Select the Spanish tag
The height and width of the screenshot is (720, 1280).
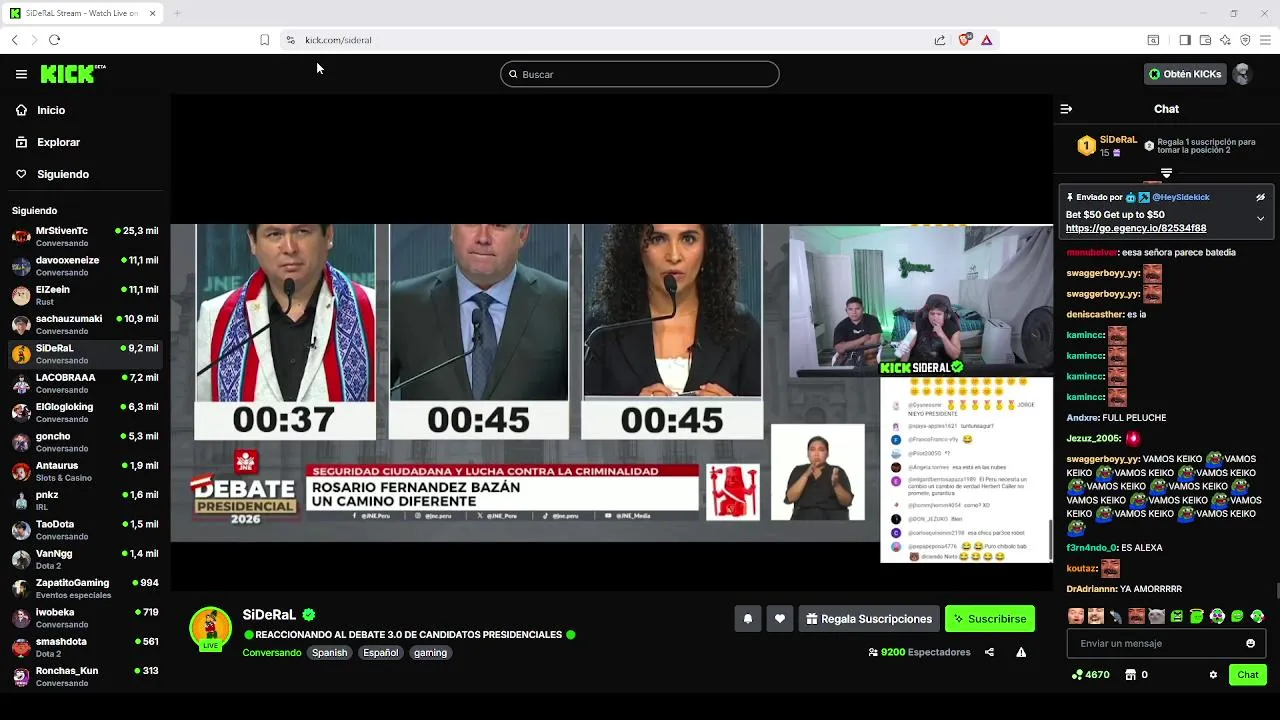coord(329,653)
